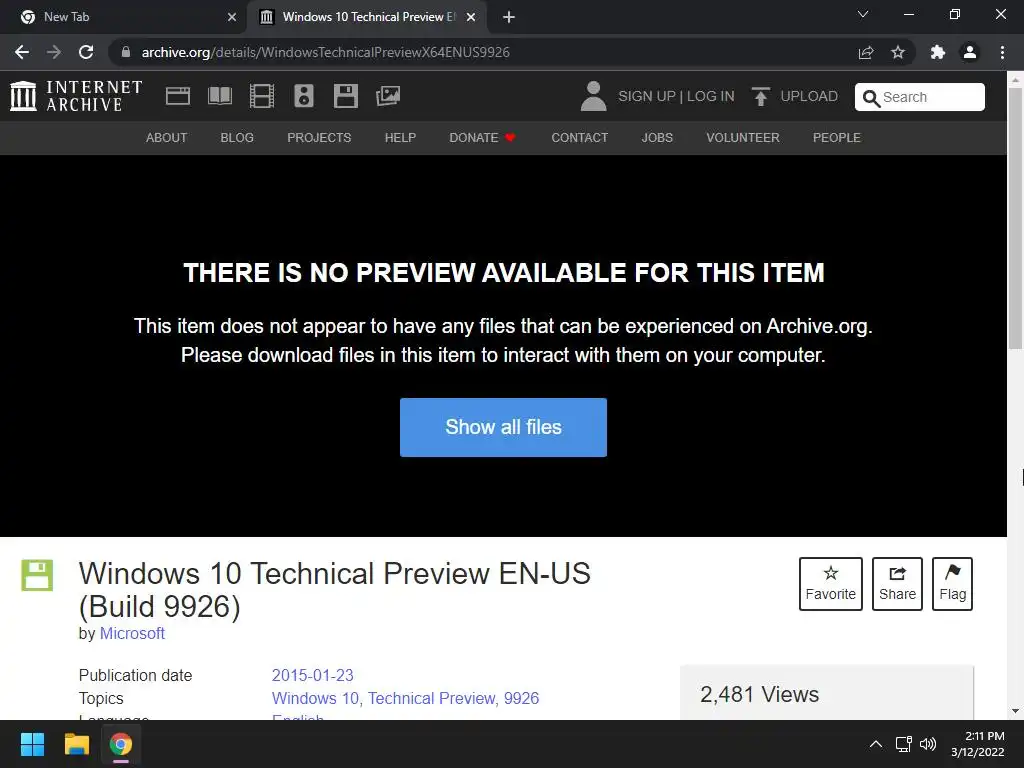The width and height of the screenshot is (1024, 768).
Task: Go to BLOG
Action: pyautogui.click(x=237, y=138)
